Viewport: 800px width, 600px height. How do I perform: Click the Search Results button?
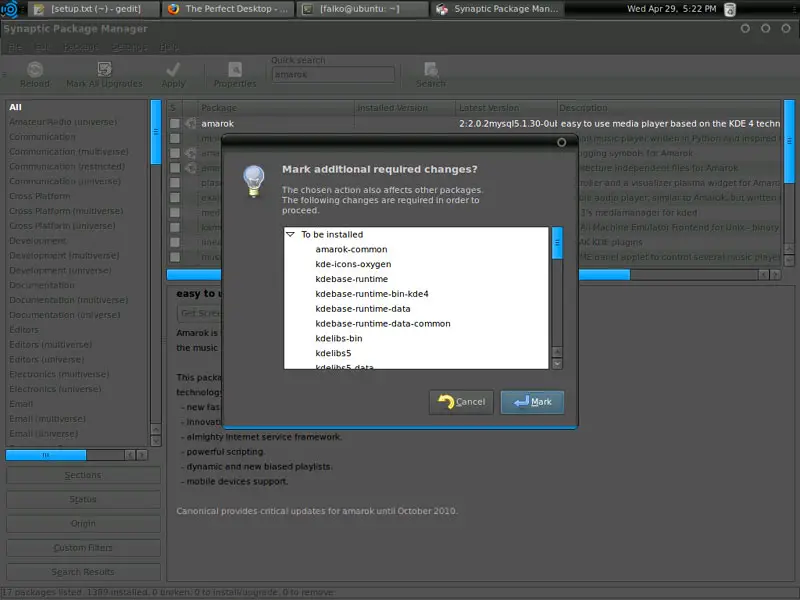(x=83, y=572)
